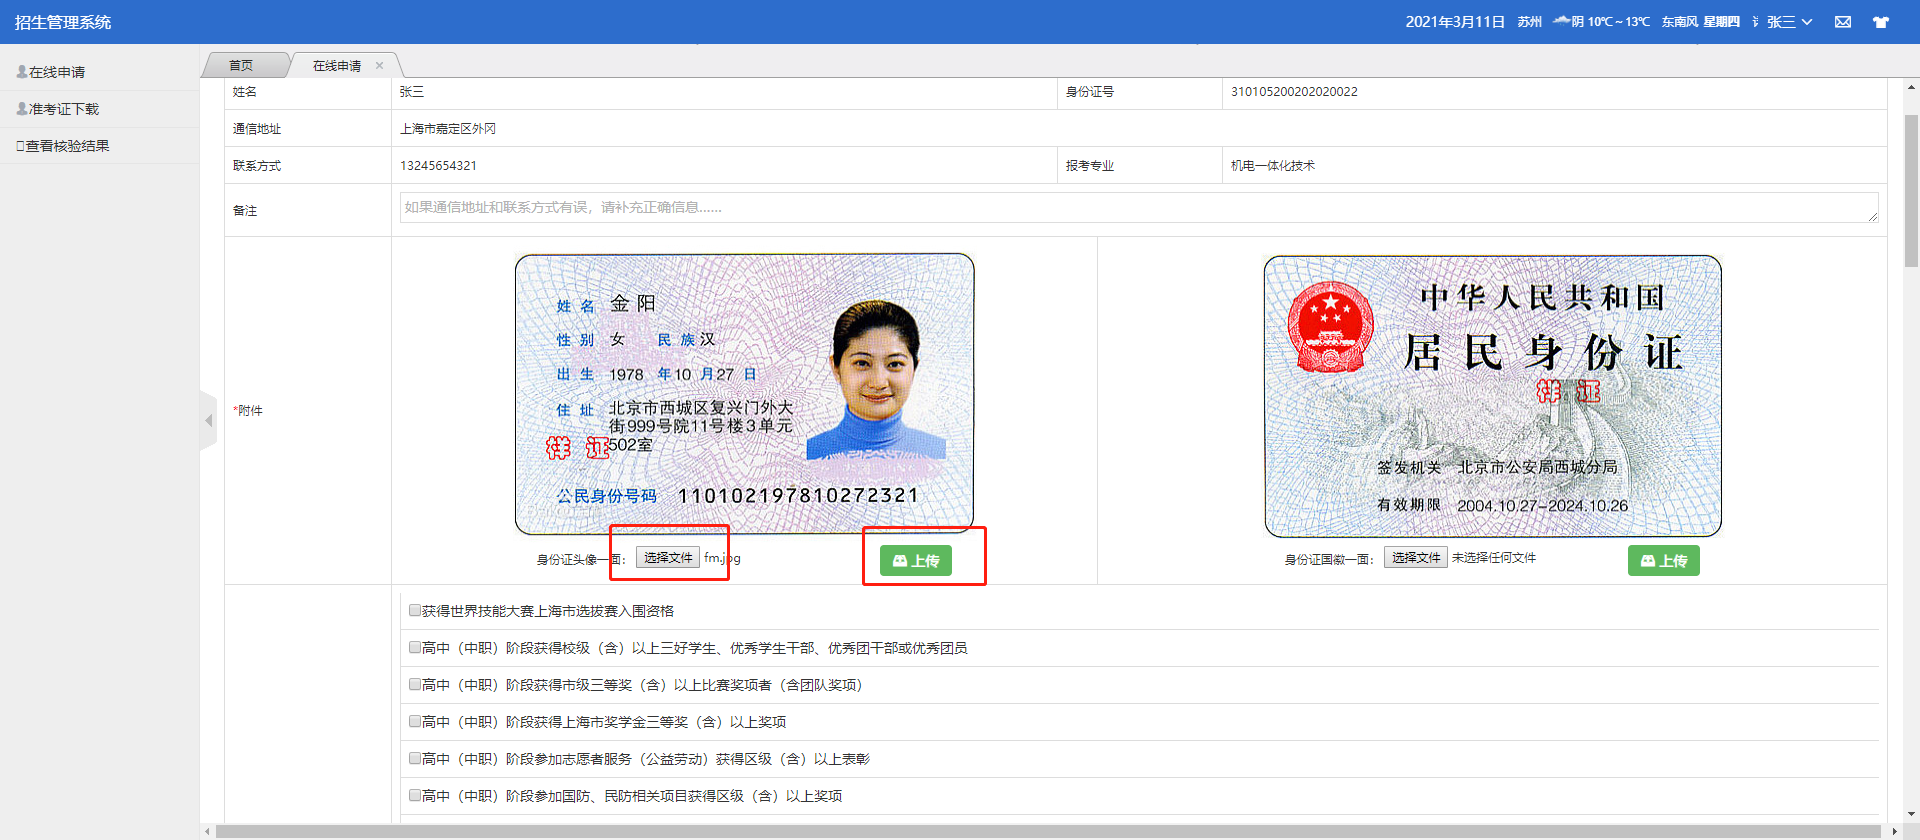Check 参加国防、民防相关项目 option
This screenshot has height=840, width=1920.
click(415, 795)
